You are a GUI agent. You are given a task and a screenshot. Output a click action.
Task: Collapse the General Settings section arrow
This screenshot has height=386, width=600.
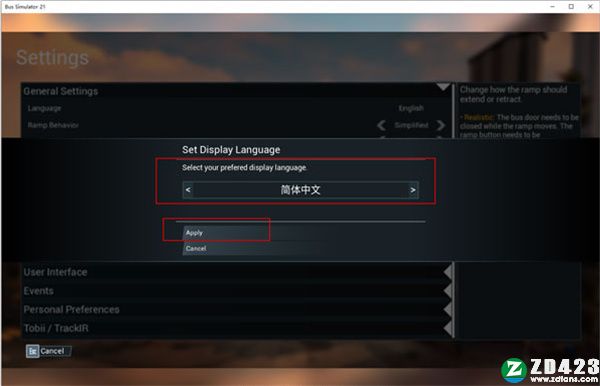pyautogui.click(x=443, y=88)
